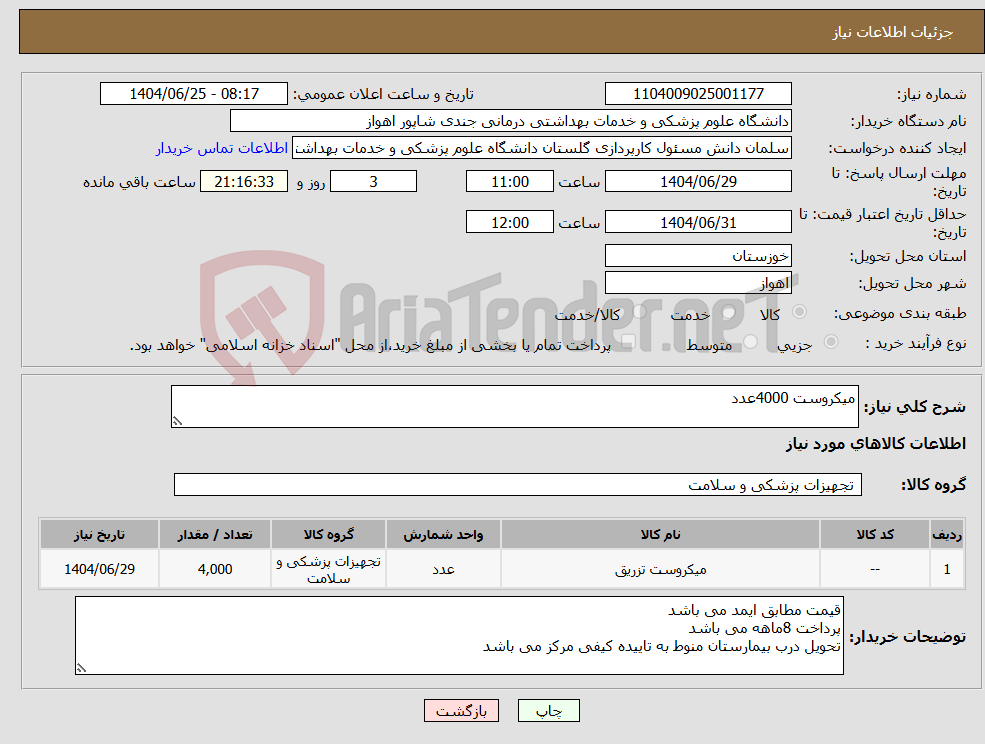Click the تاریخ field showing 1404/06/31
The image size is (985, 744).
(x=697, y=221)
